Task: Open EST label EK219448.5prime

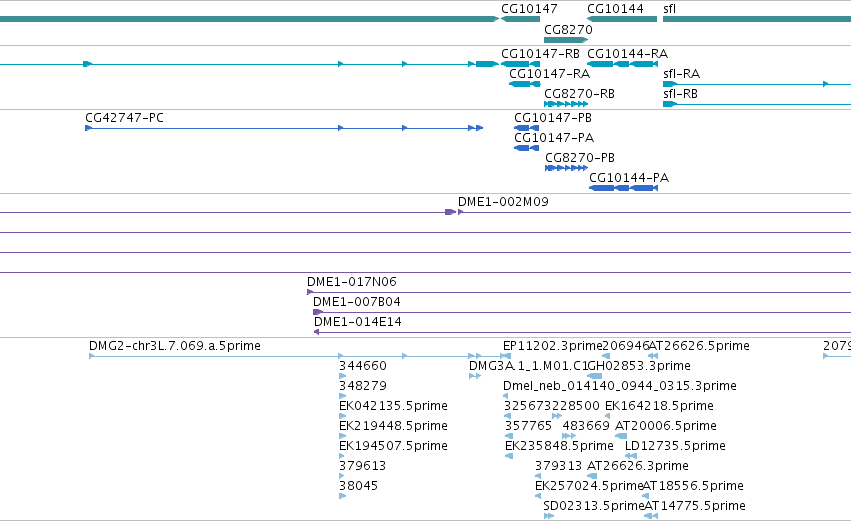Action: 393,426
